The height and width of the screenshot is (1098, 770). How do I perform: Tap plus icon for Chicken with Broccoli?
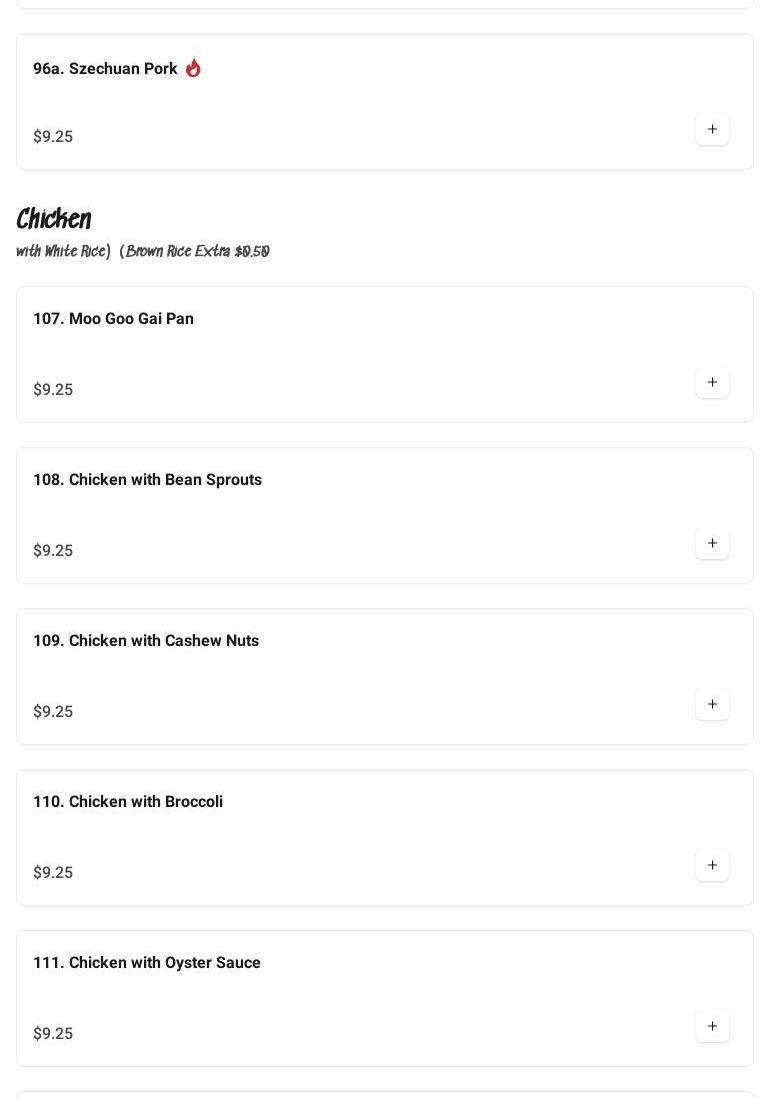[712, 865]
